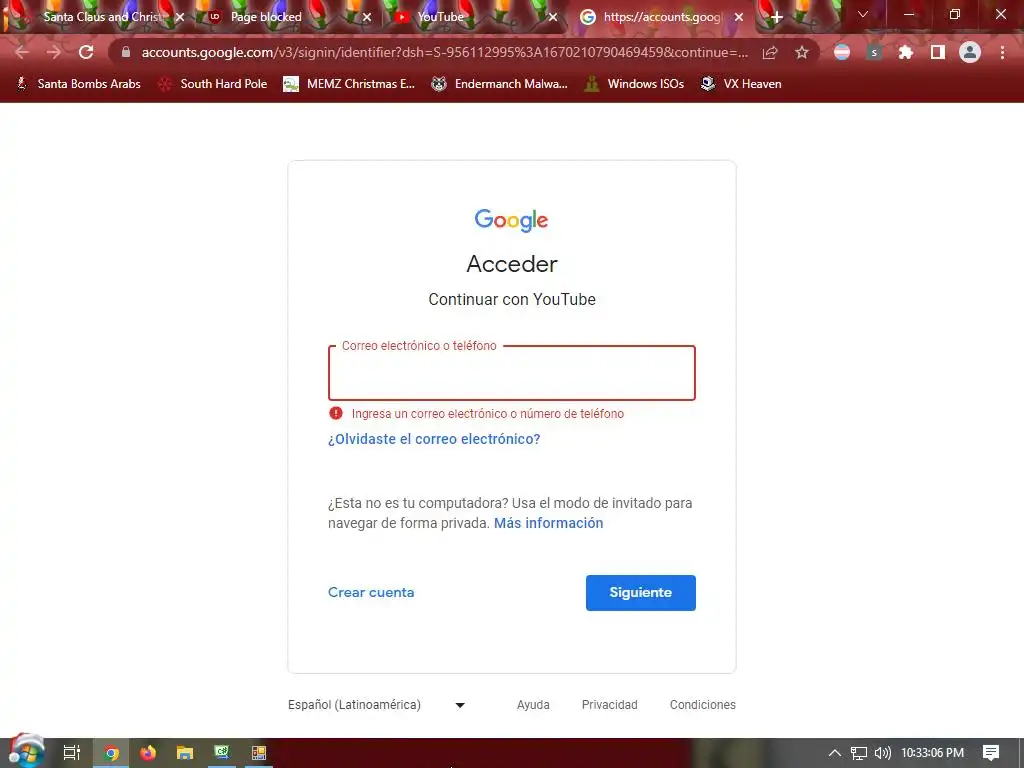Click the striped flag extension icon
1024x768 pixels.
click(842, 52)
